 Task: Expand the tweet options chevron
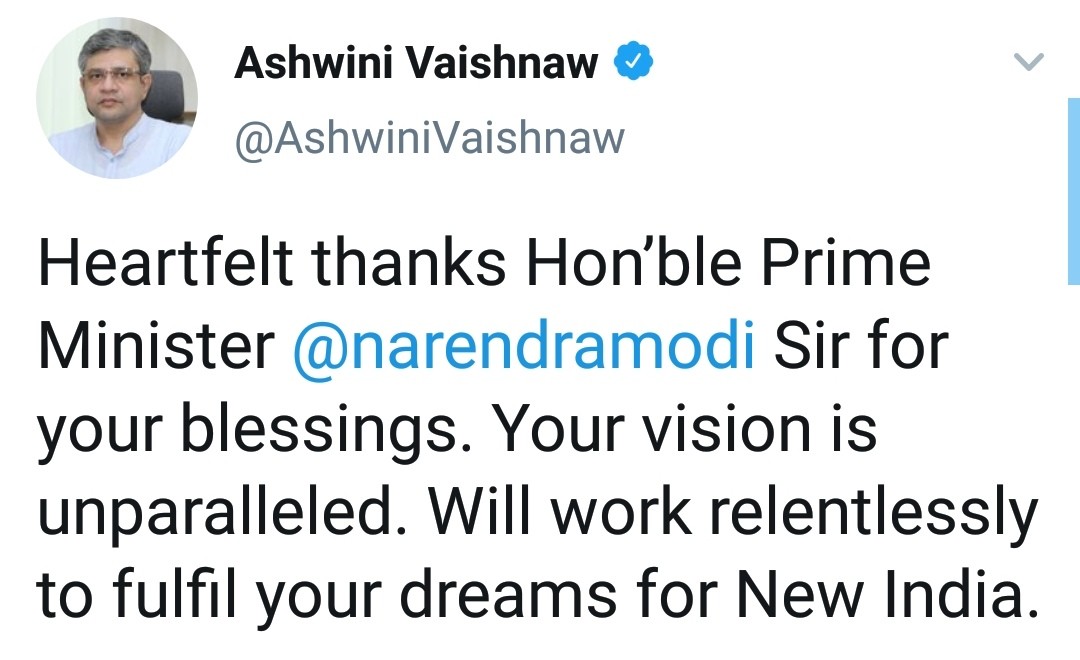[x=1029, y=64]
